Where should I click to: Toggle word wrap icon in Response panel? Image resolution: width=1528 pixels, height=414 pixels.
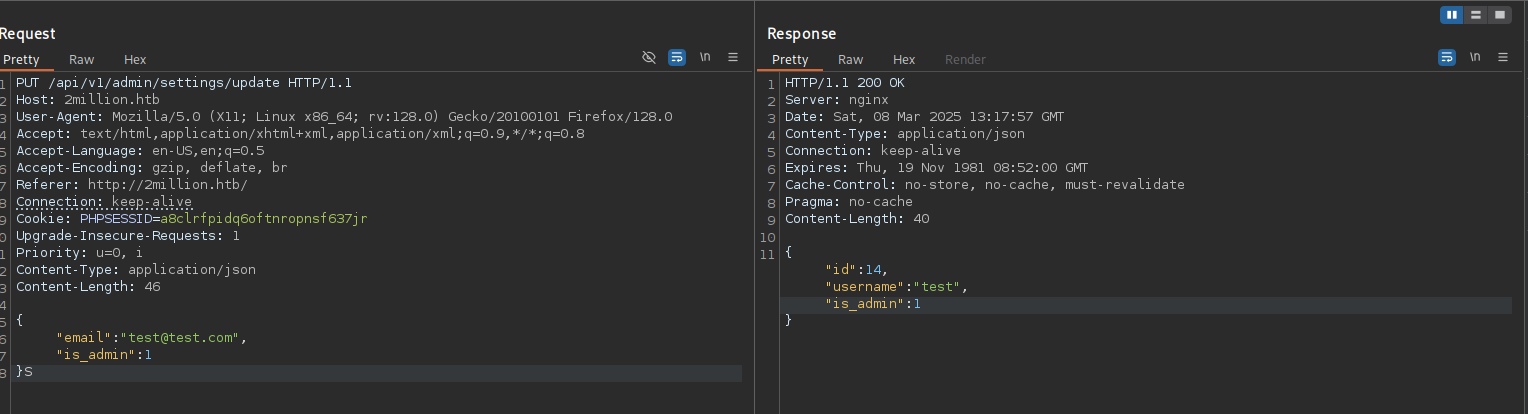coord(1447,57)
